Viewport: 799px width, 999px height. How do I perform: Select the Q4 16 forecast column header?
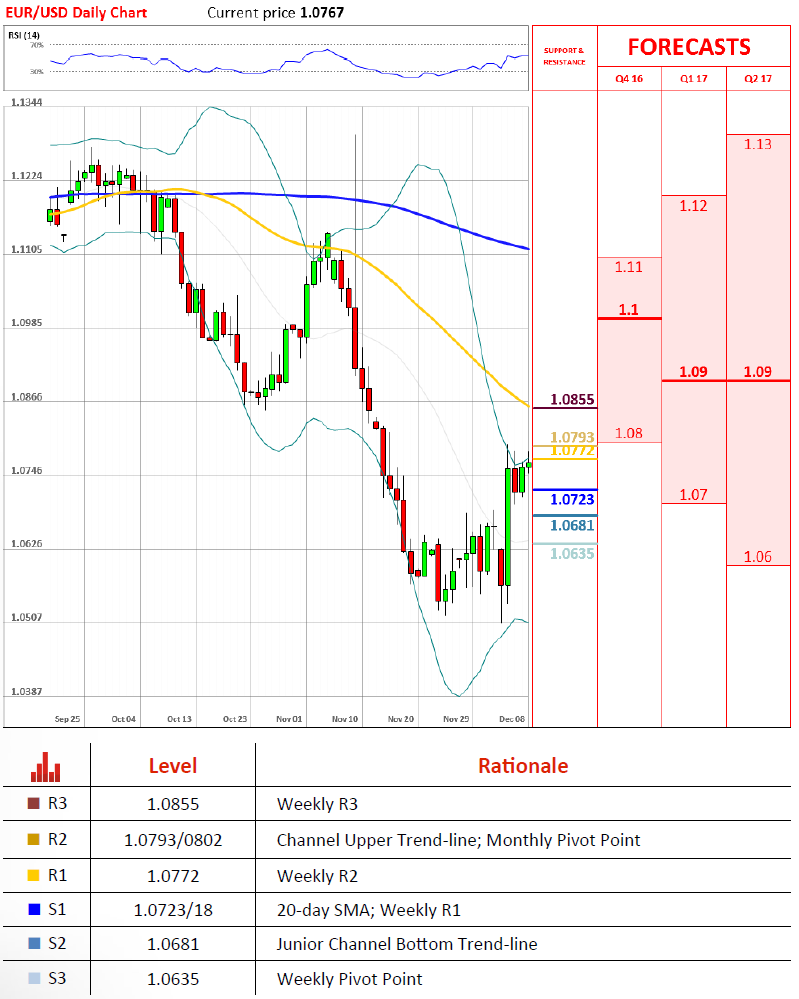pyautogui.click(x=629, y=78)
